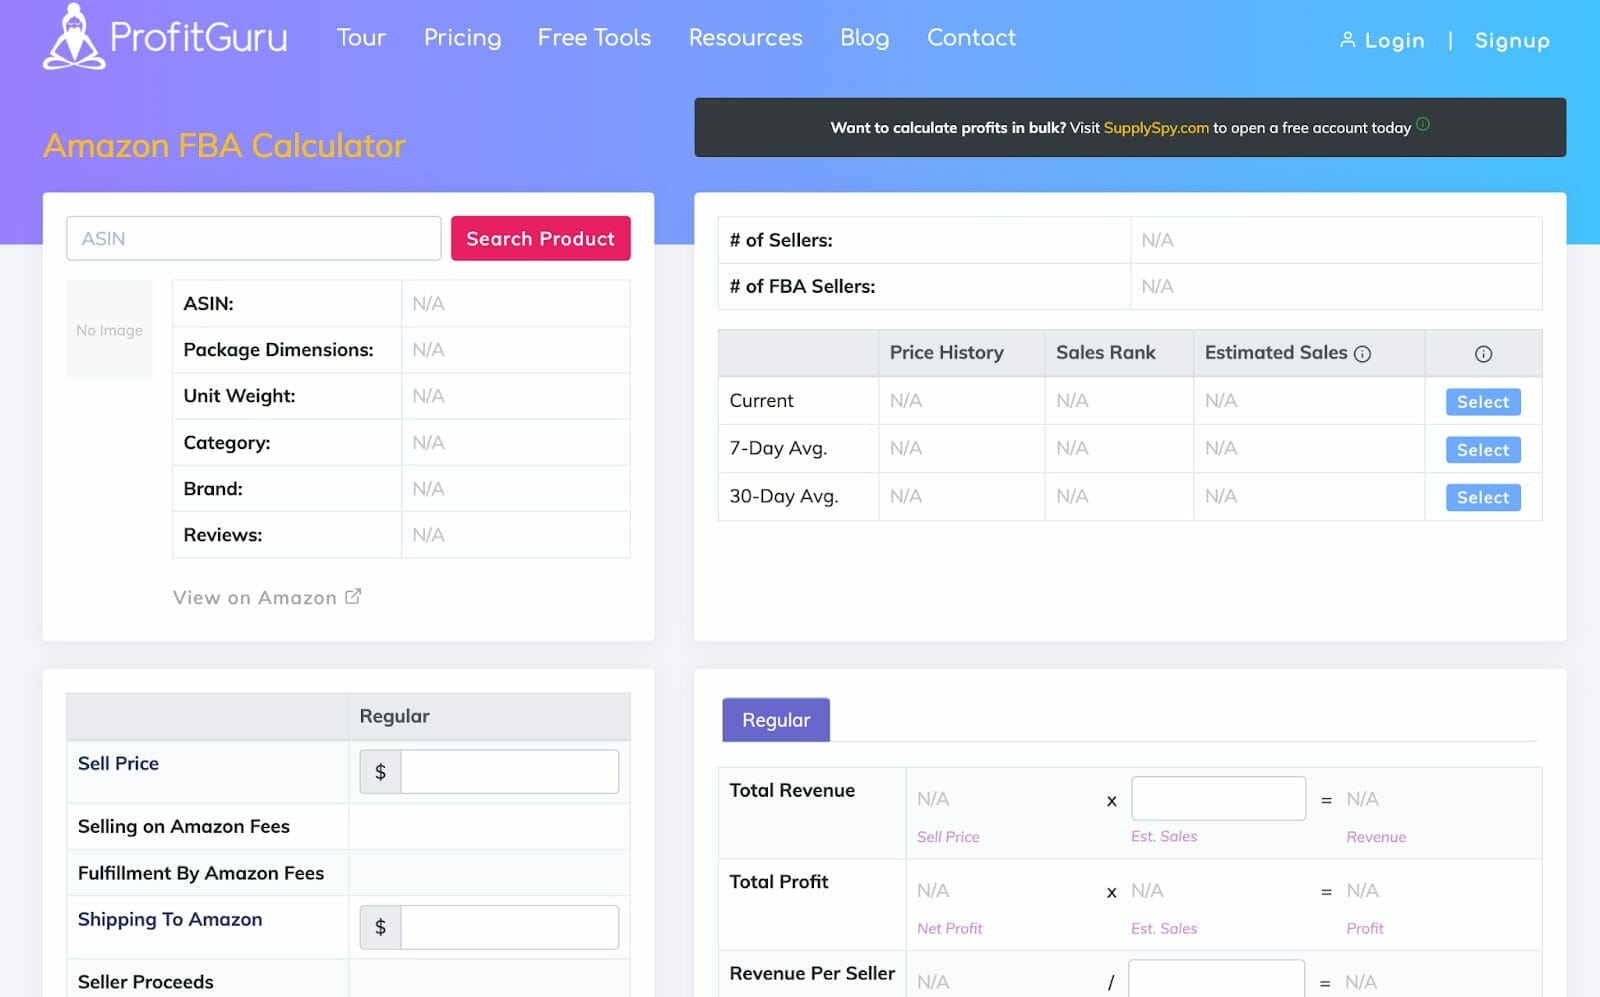Image resolution: width=1600 pixels, height=997 pixels.
Task: Click the green info icon in the banner
Action: click(x=1423, y=124)
